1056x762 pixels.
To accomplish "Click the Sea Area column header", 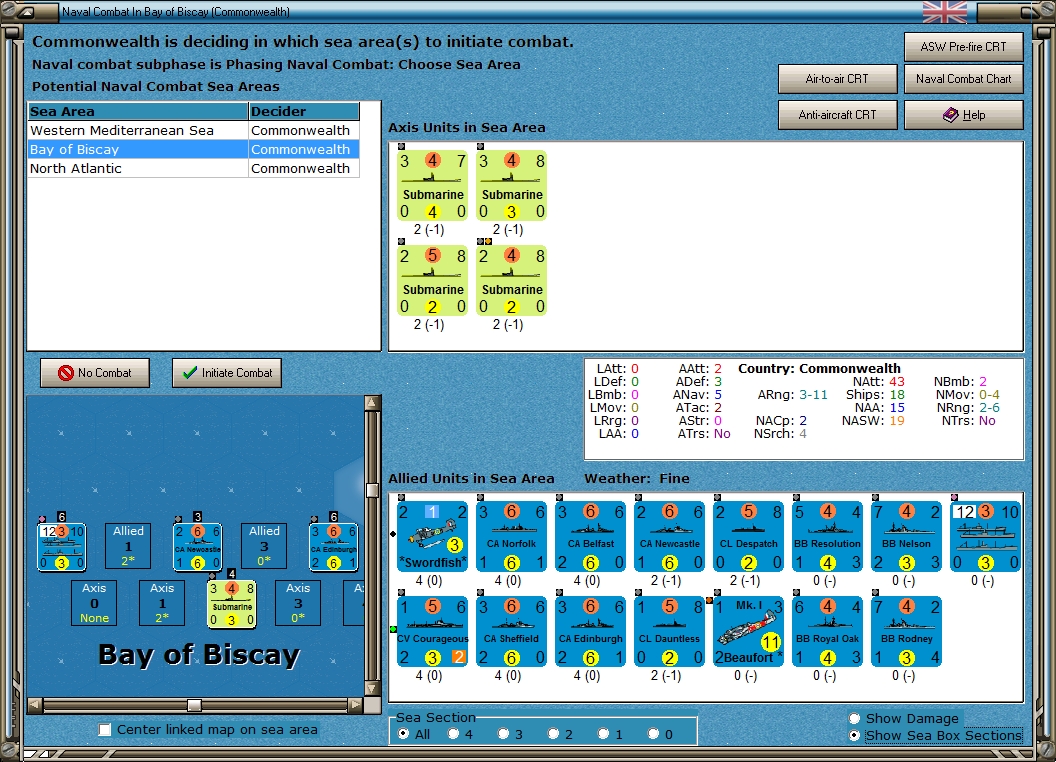I will 138,112.
